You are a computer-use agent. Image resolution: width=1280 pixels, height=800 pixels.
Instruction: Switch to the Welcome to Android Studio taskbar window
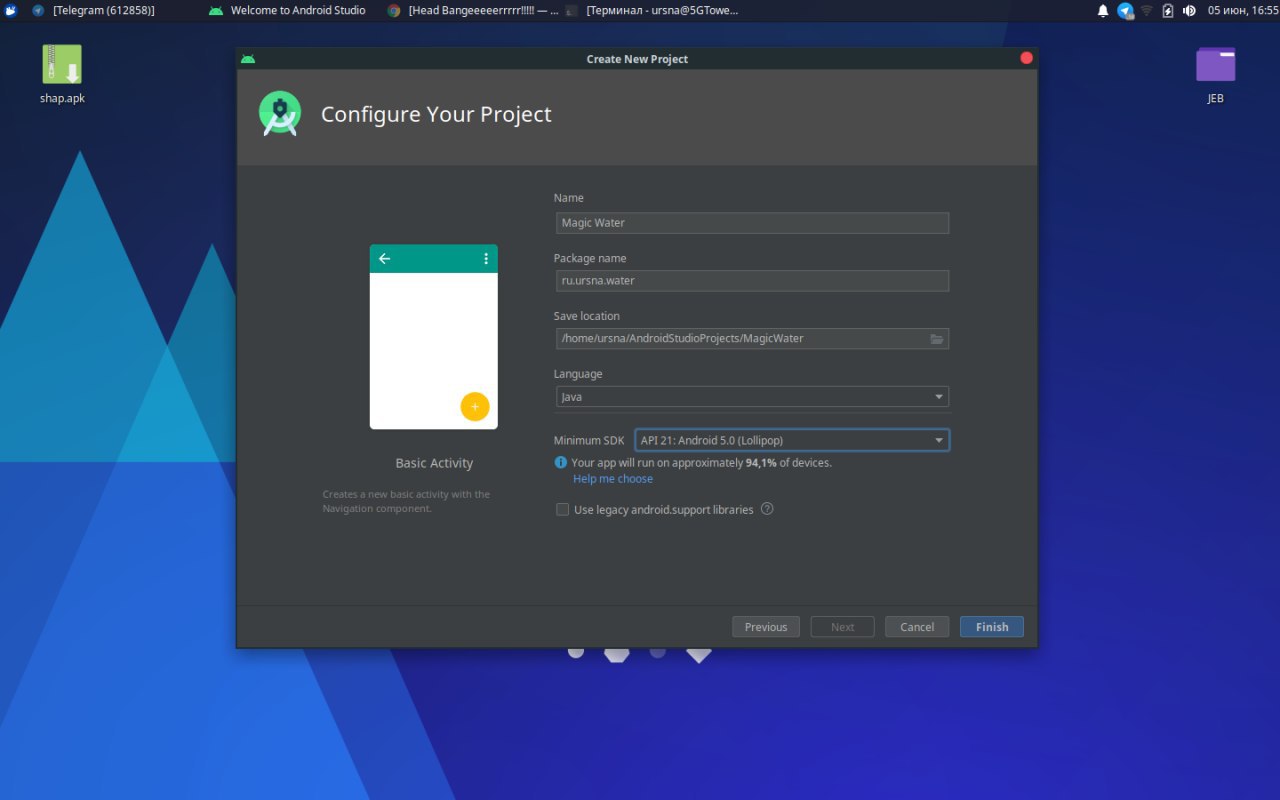(x=287, y=10)
